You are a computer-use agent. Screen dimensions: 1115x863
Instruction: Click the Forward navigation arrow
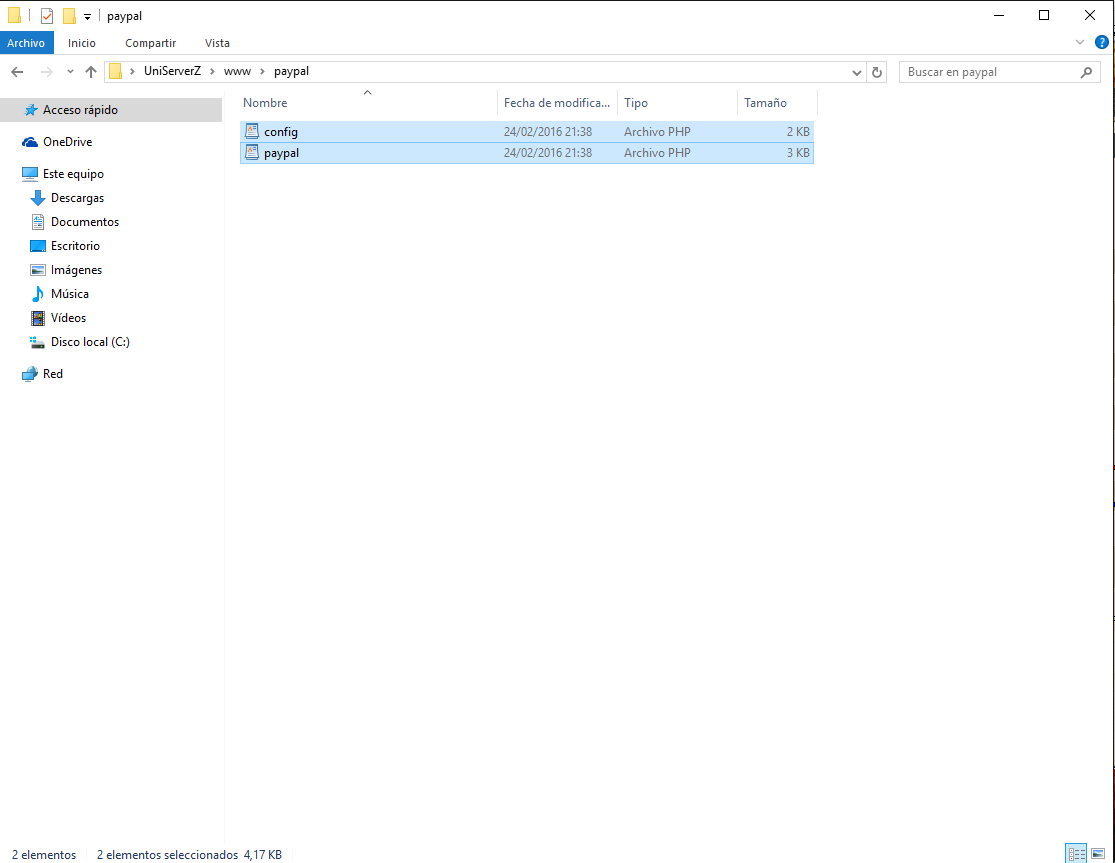pos(46,72)
